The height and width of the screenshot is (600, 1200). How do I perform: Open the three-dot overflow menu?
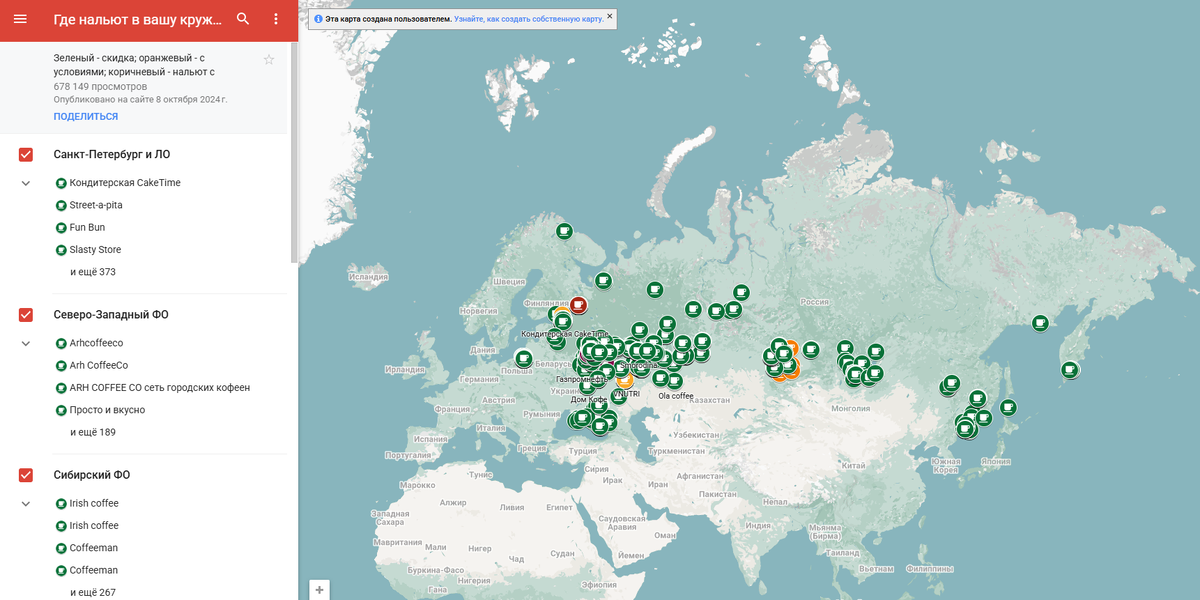[x=275, y=18]
